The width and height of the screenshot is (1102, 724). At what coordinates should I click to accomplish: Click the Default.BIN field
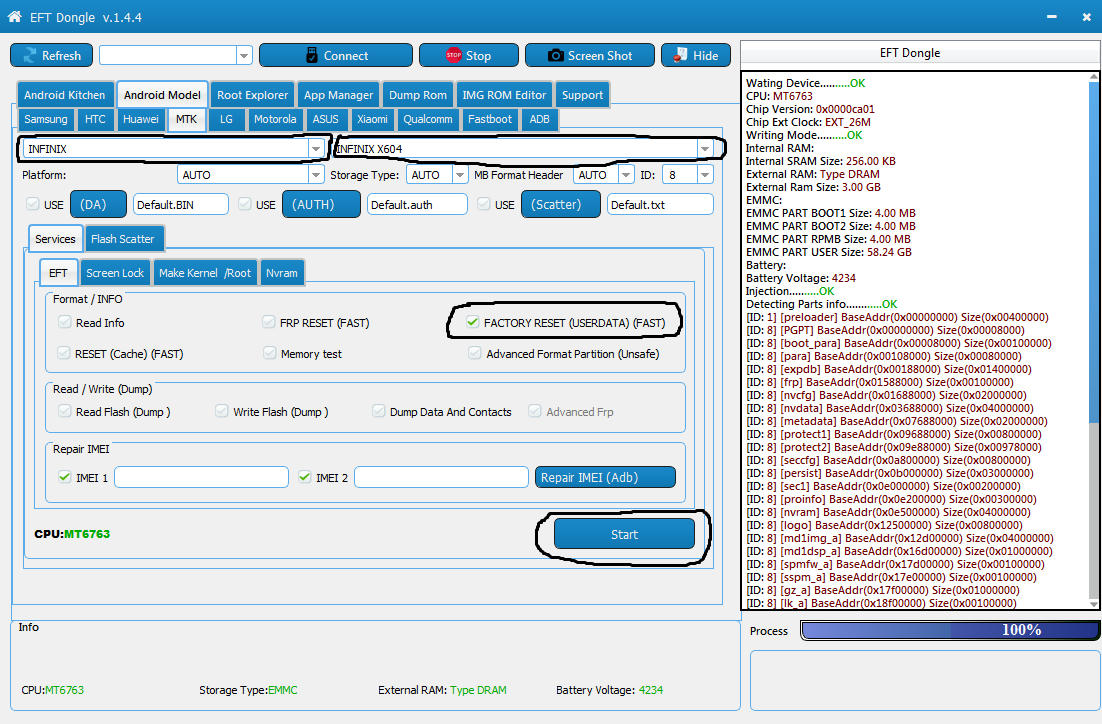pos(181,205)
